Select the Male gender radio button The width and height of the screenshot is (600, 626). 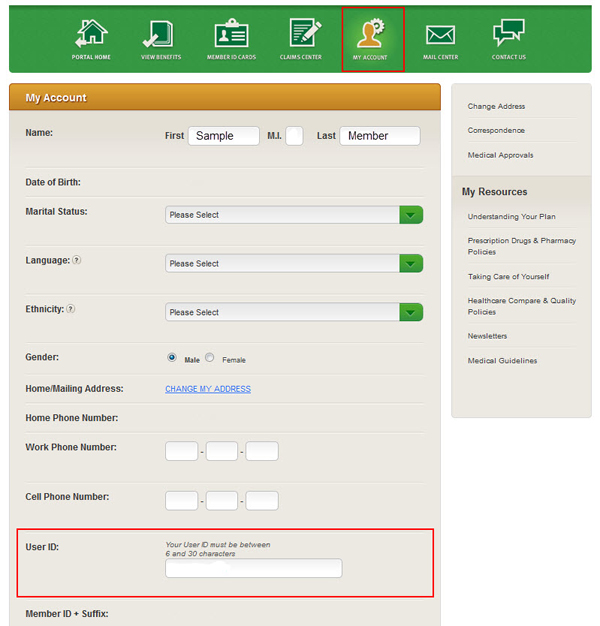172,357
